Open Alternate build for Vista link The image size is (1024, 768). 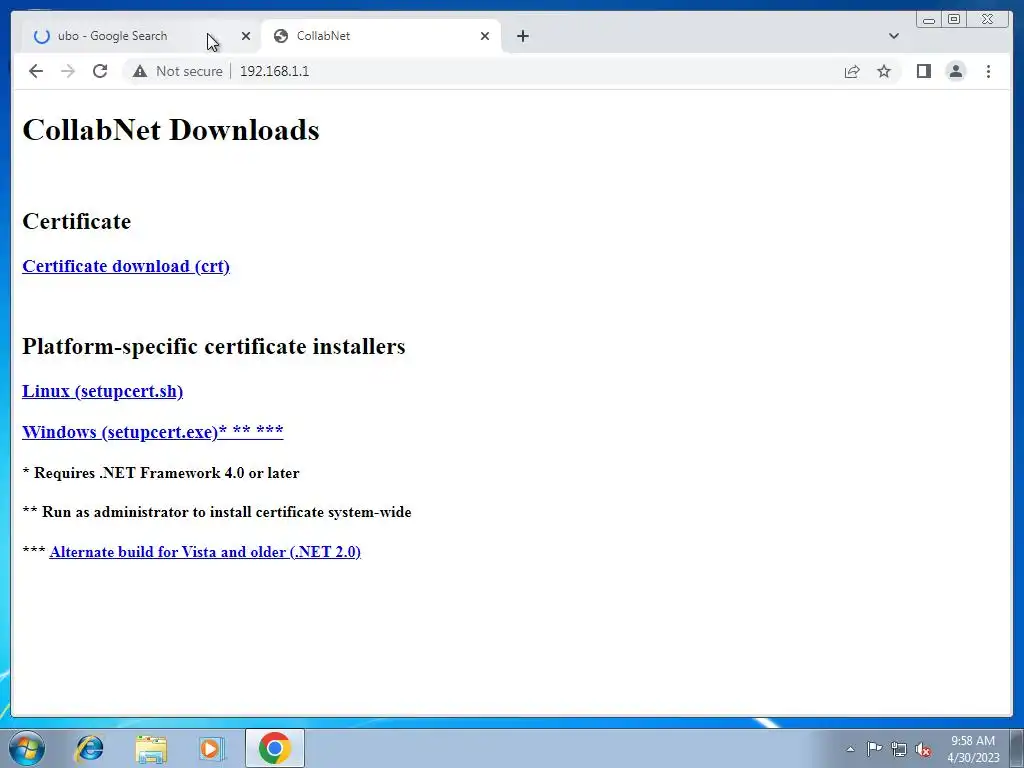tap(205, 552)
